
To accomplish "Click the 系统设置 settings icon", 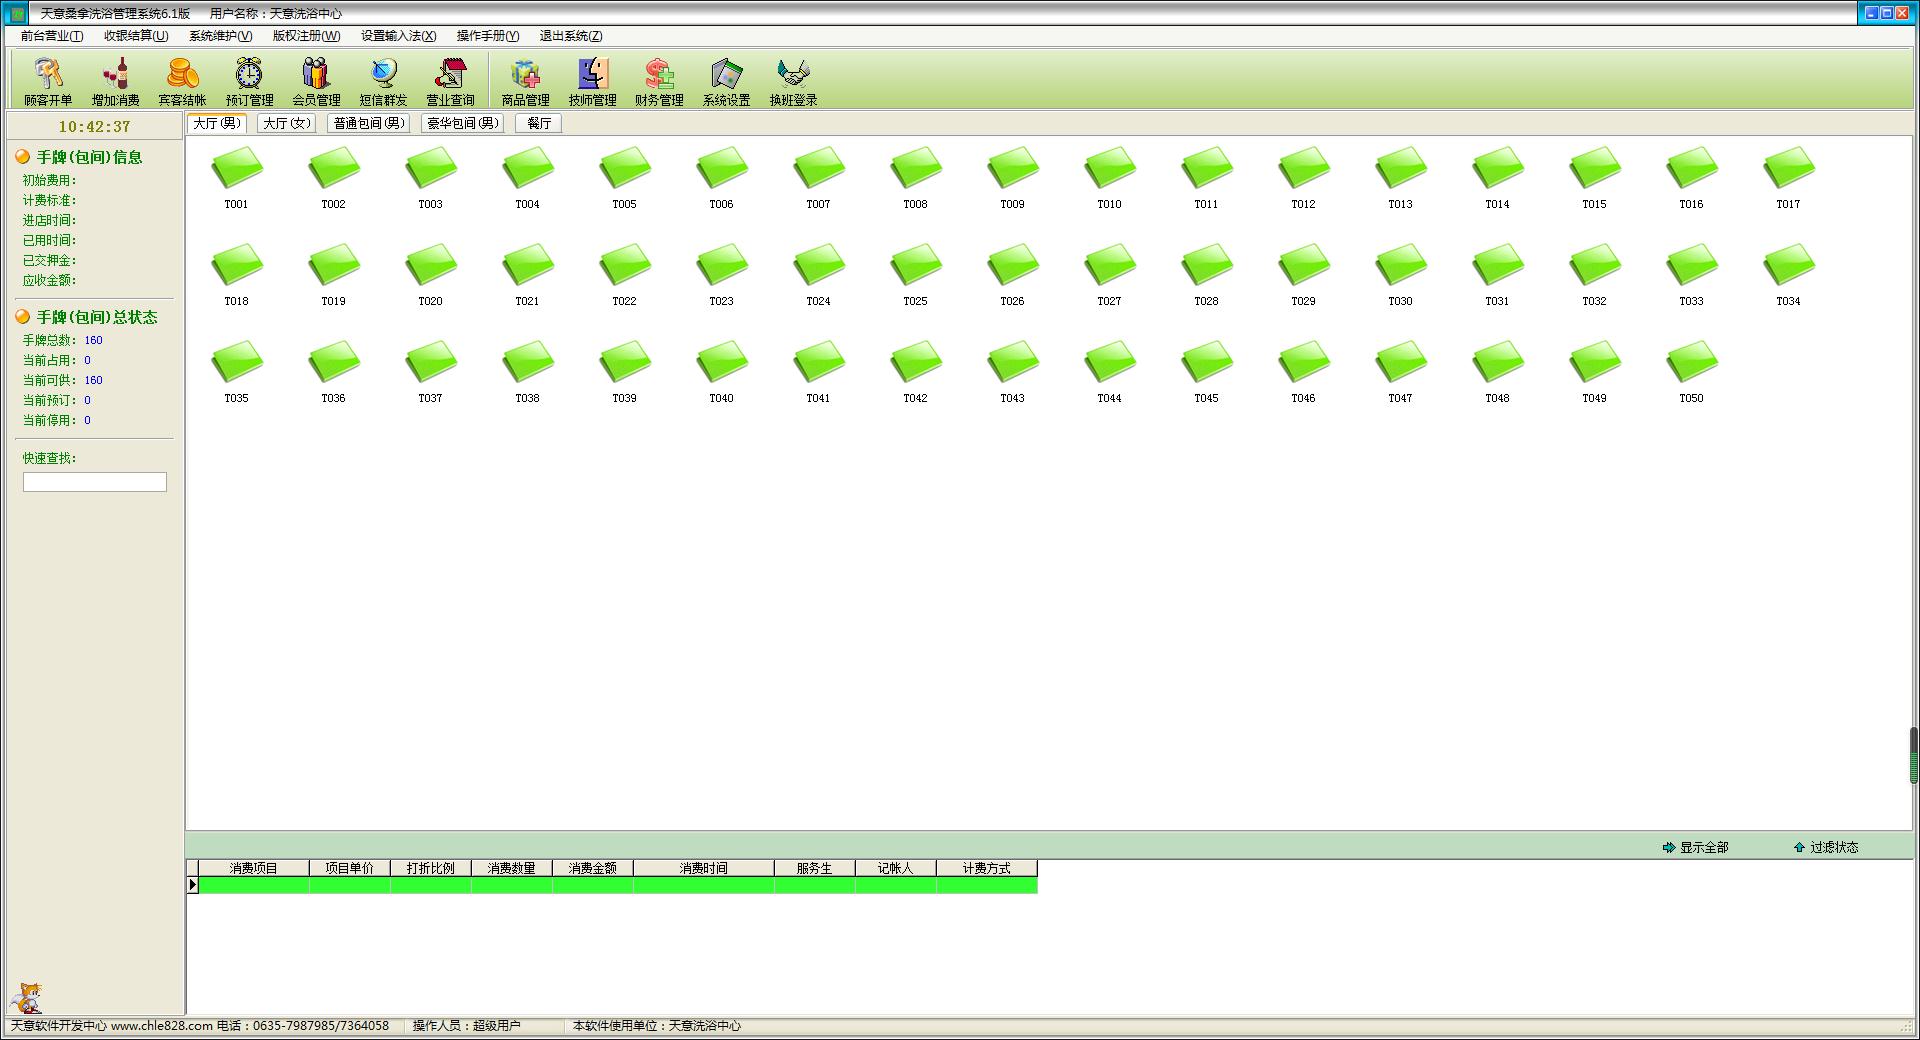I will [726, 81].
